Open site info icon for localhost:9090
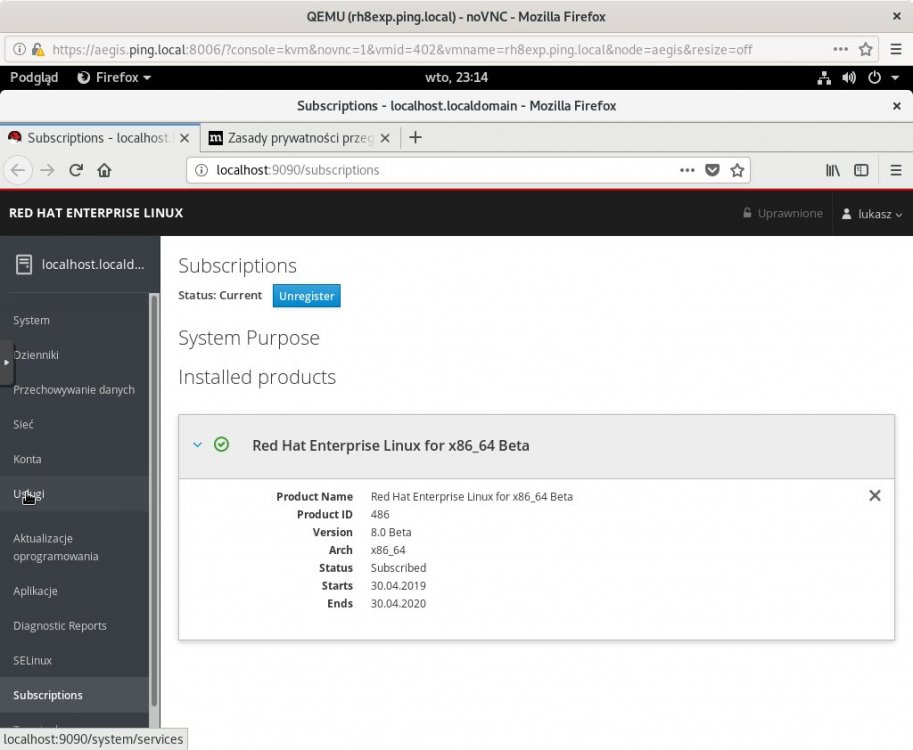Viewport: 913px width, 750px height. coord(201,170)
